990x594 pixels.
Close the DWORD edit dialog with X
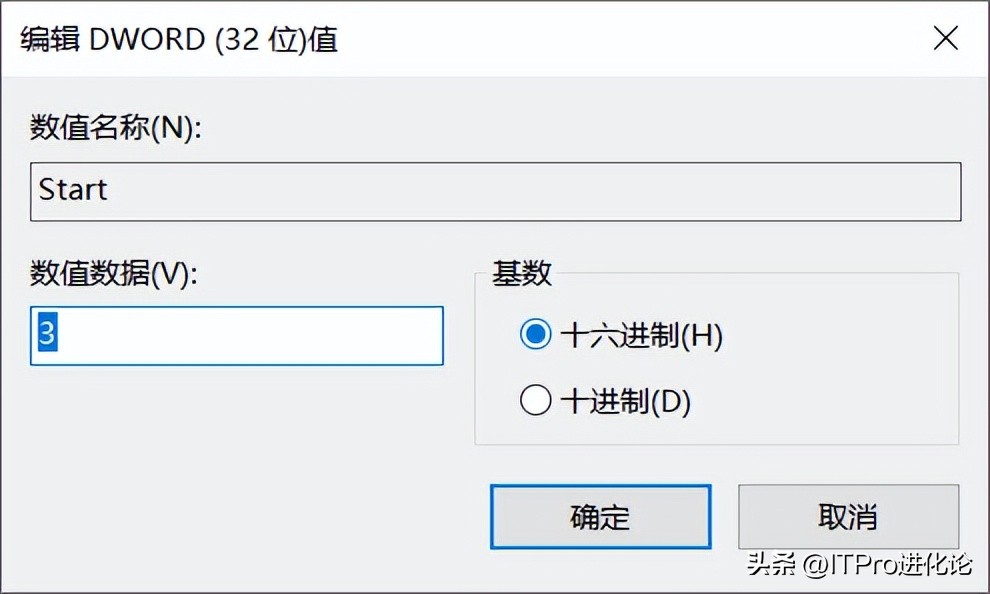pos(945,38)
